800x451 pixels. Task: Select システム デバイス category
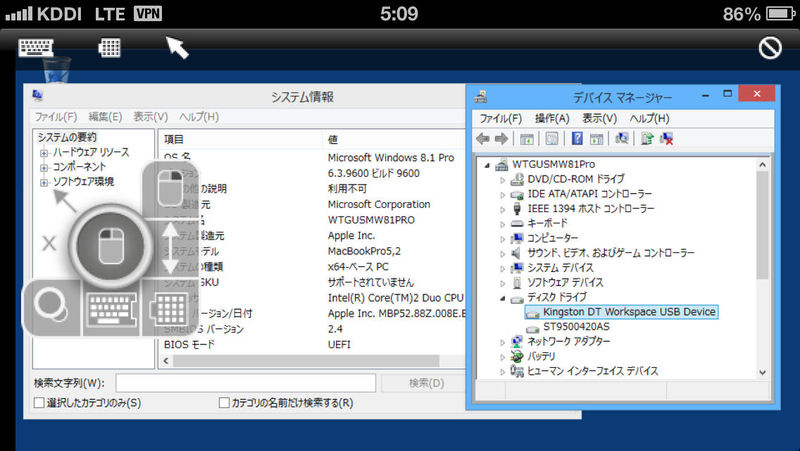tap(560, 268)
